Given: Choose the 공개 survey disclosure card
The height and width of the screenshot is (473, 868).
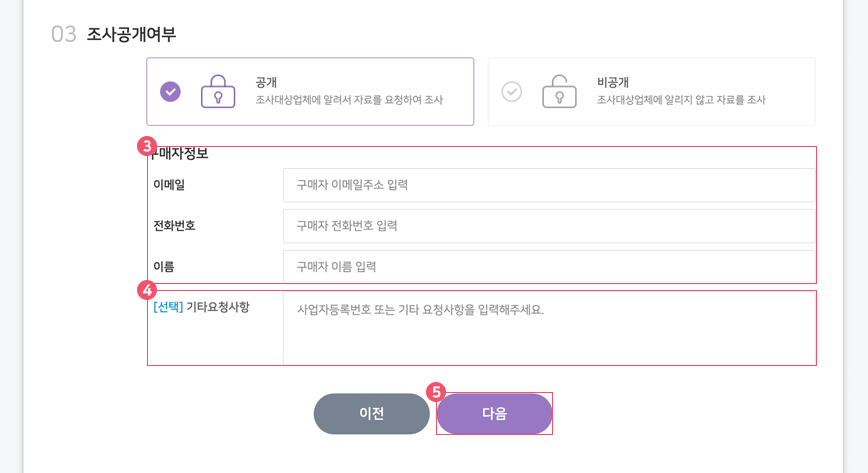Looking at the screenshot, I should click(310, 91).
